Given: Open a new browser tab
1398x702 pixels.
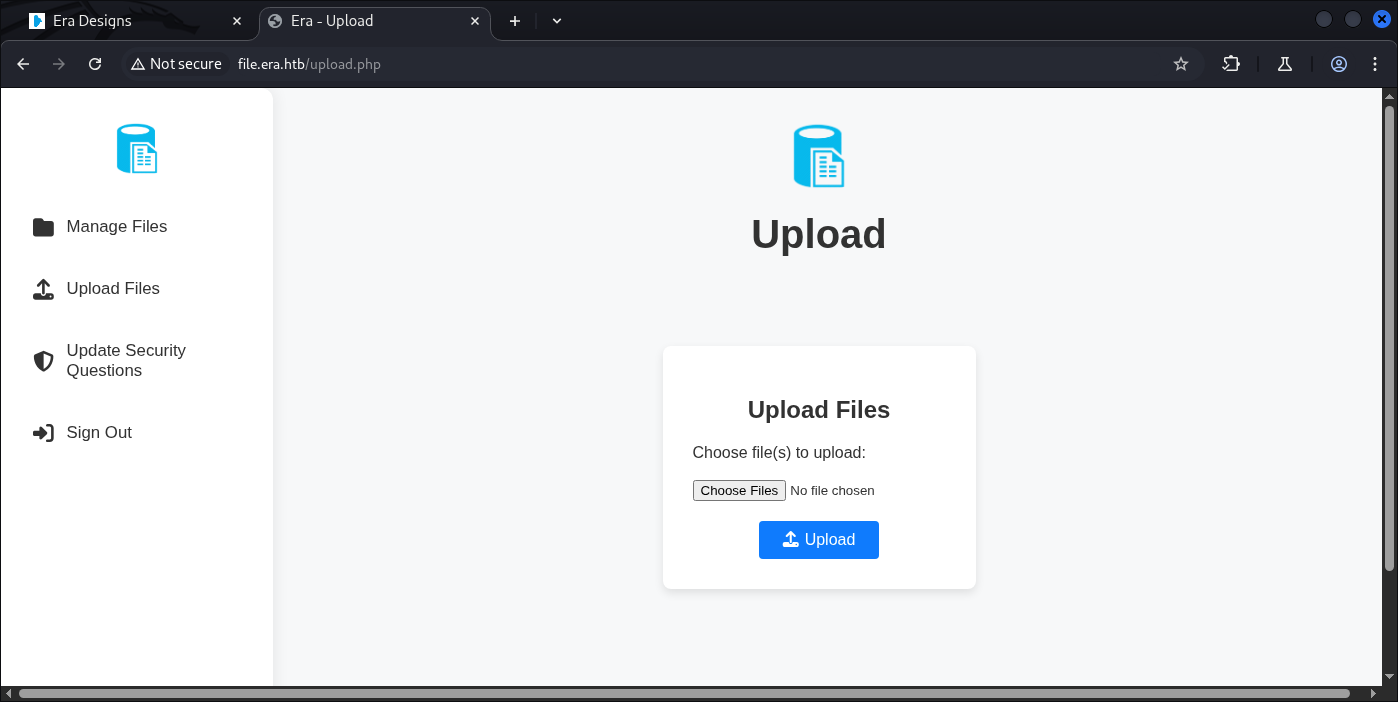Looking at the screenshot, I should [515, 21].
